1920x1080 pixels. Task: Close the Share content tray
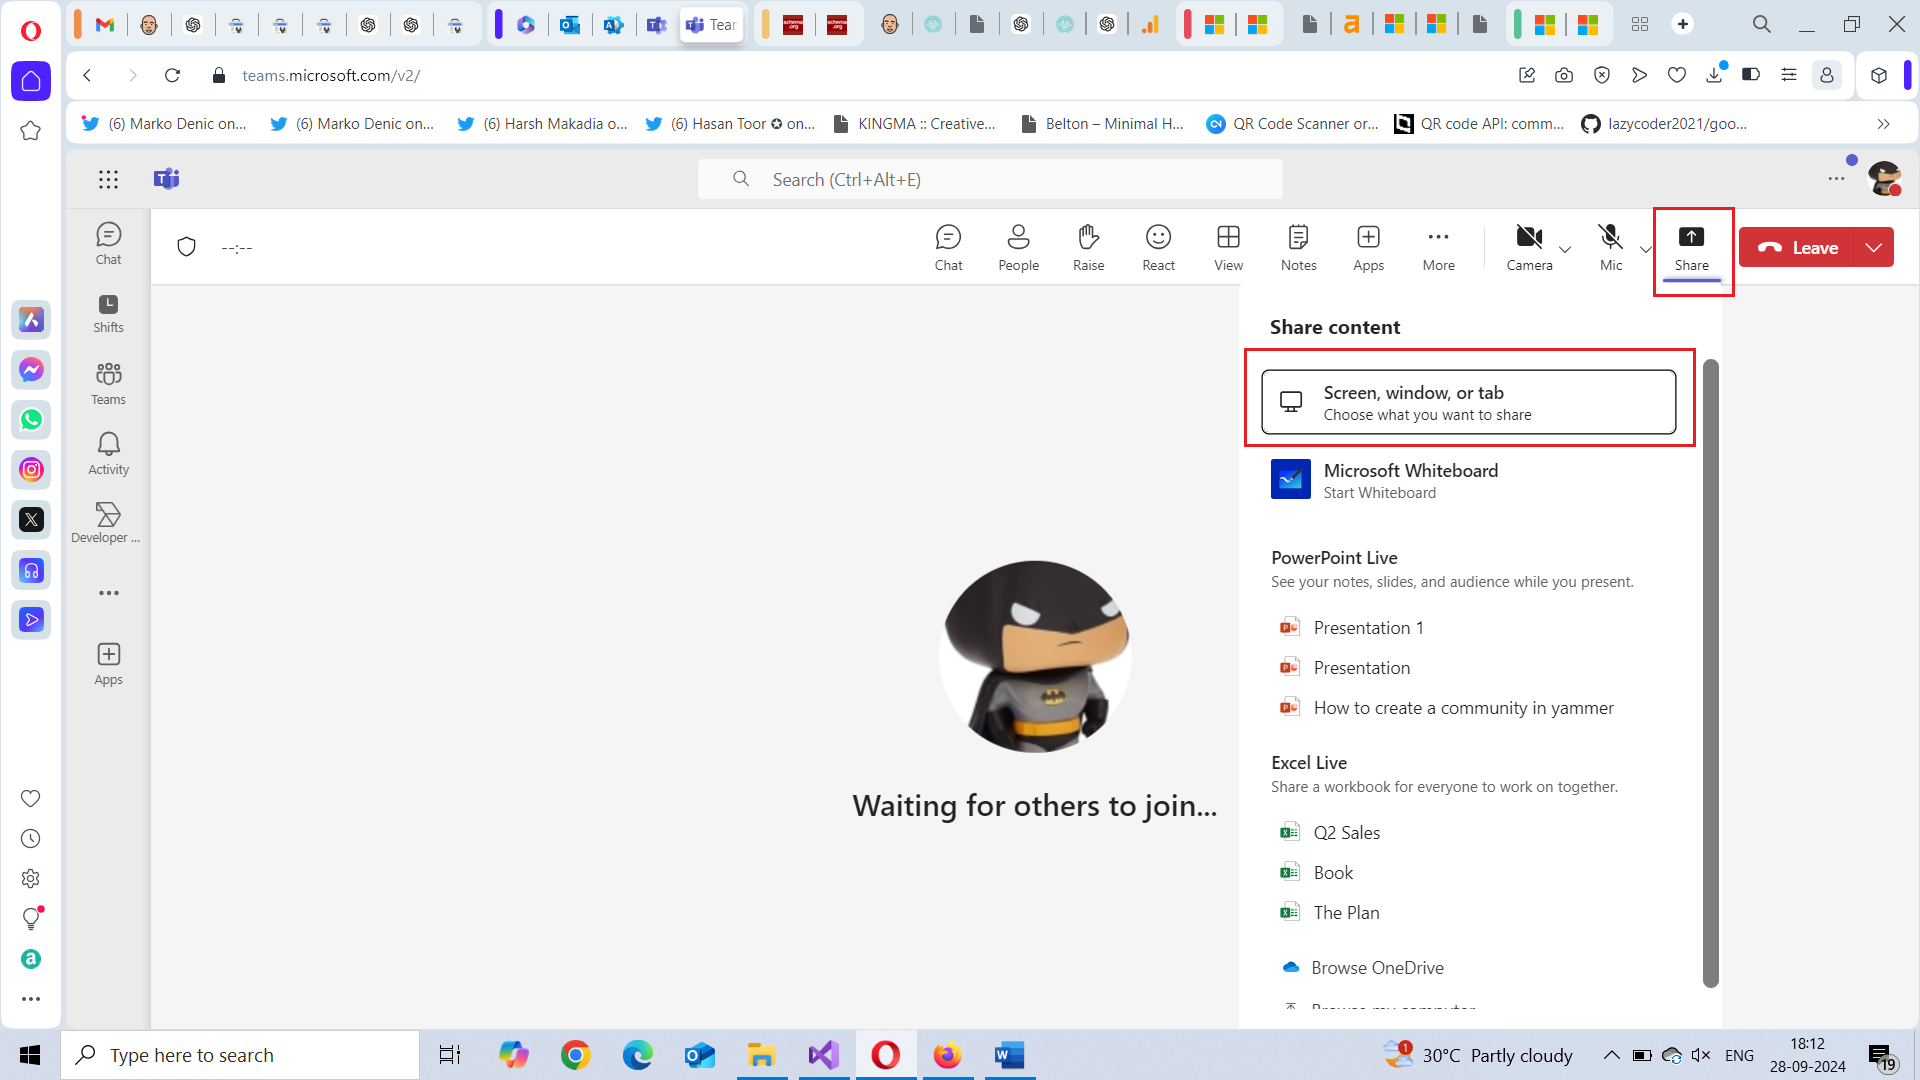click(x=1691, y=247)
